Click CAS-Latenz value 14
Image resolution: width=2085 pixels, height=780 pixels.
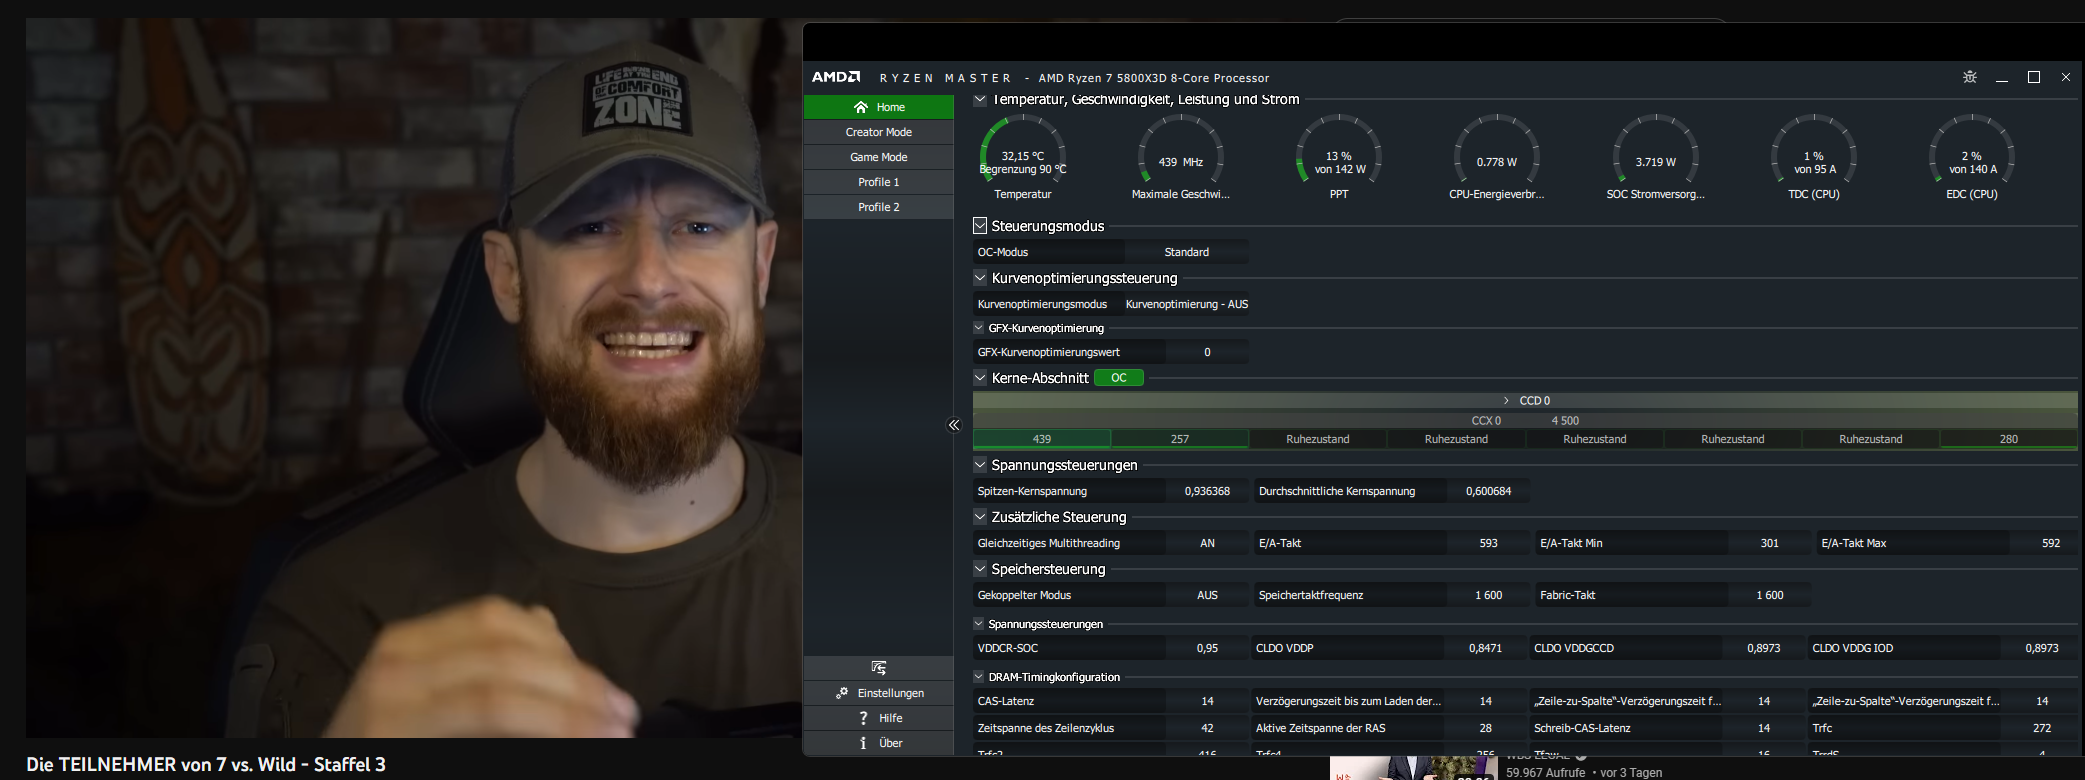(1207, 701)
